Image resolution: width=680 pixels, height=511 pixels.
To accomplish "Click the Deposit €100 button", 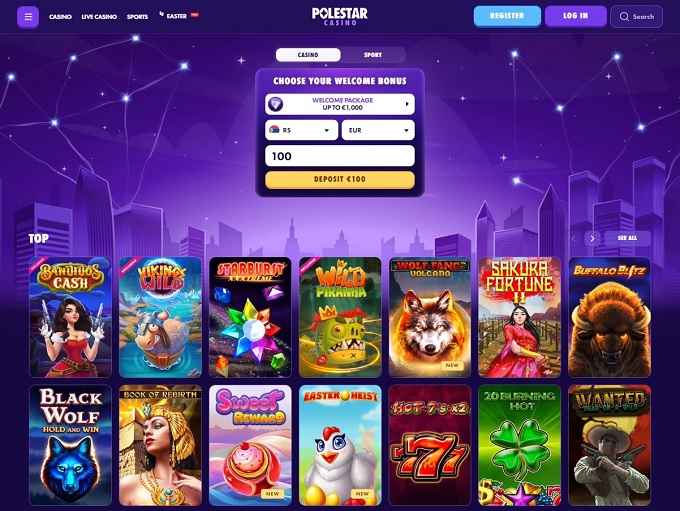I will [x=340, y=179].
